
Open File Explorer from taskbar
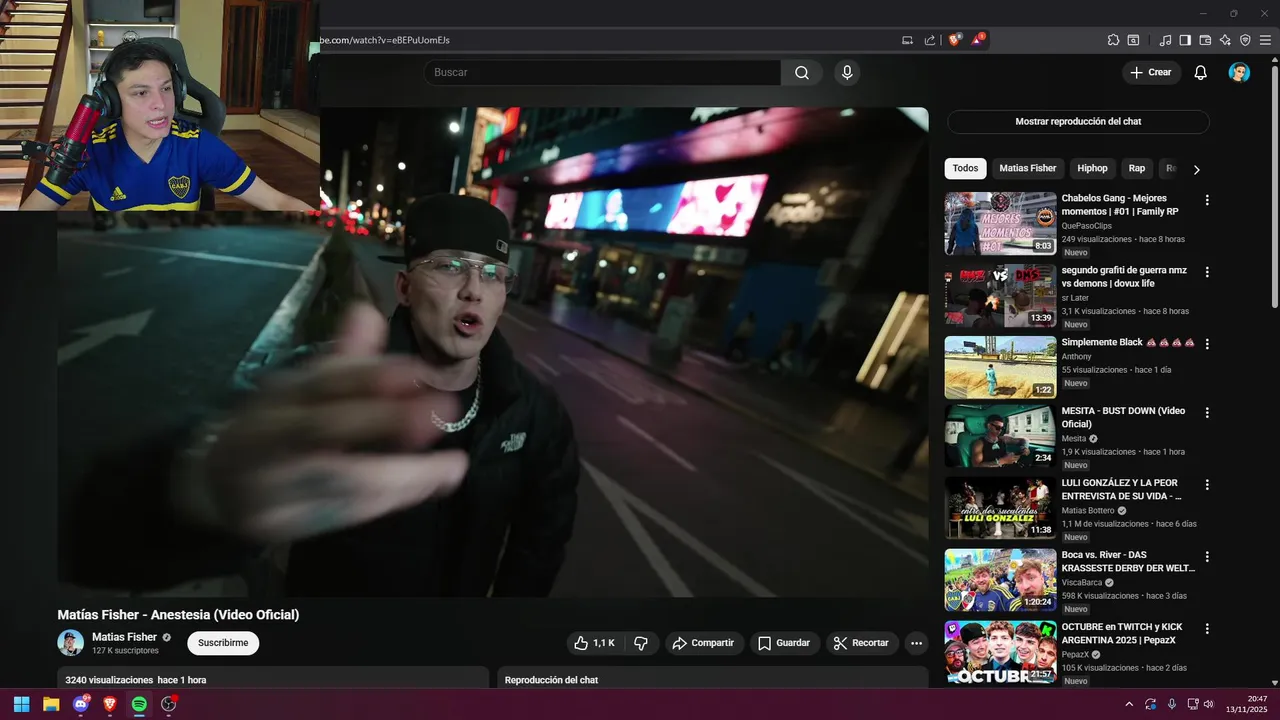point(51,704)
